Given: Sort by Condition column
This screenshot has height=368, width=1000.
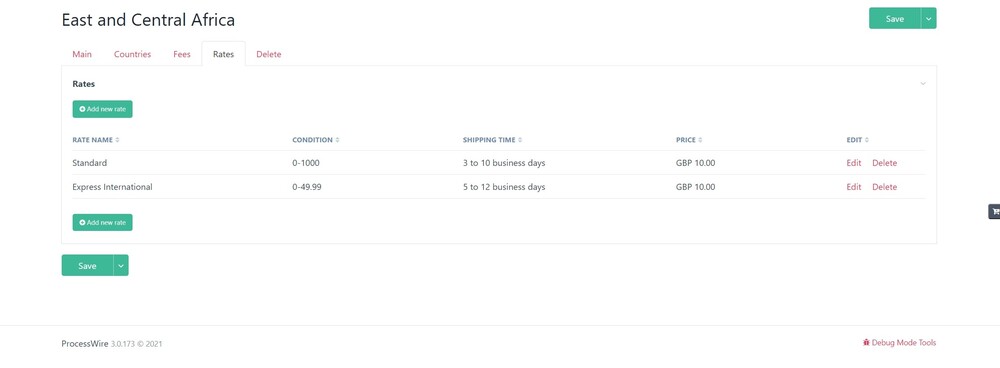Looking at the screenshot, I should pyautogui.click(x=316, y=140).
